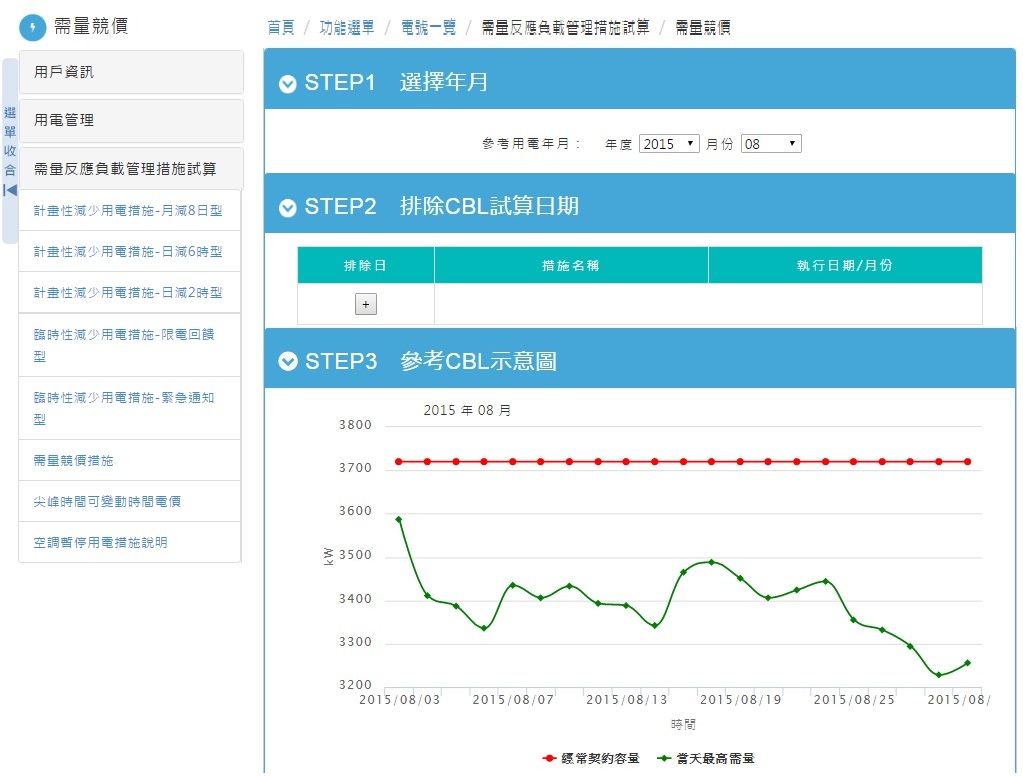Click the 功能選單 breadcrumb link
Image resolution: width=1023 pixels, height=776 pixels.
tap(347, 28)
